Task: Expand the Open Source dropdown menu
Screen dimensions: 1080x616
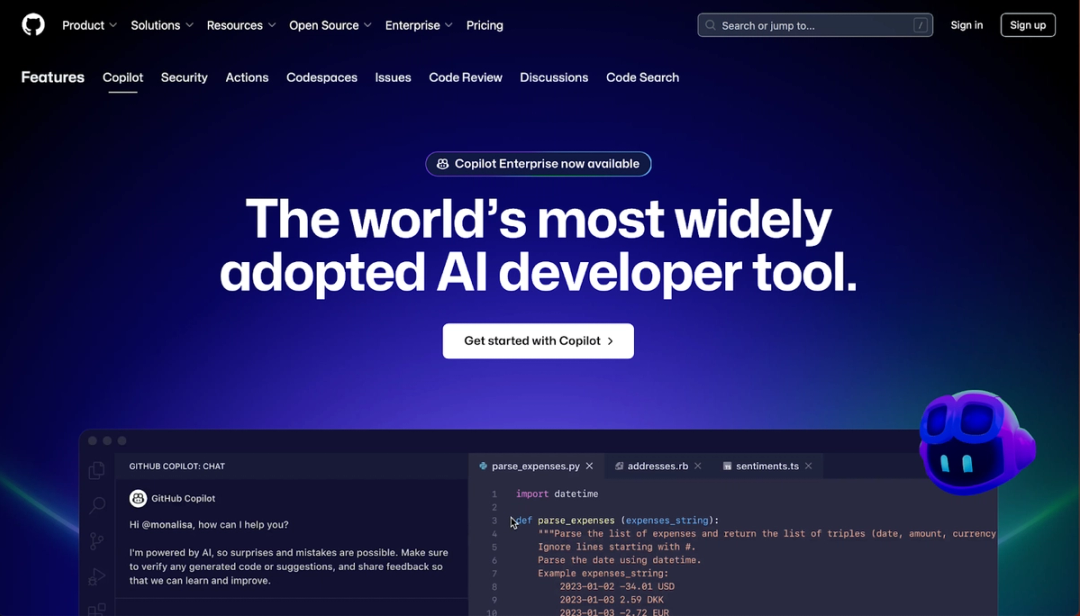Action: coord(331,25)
